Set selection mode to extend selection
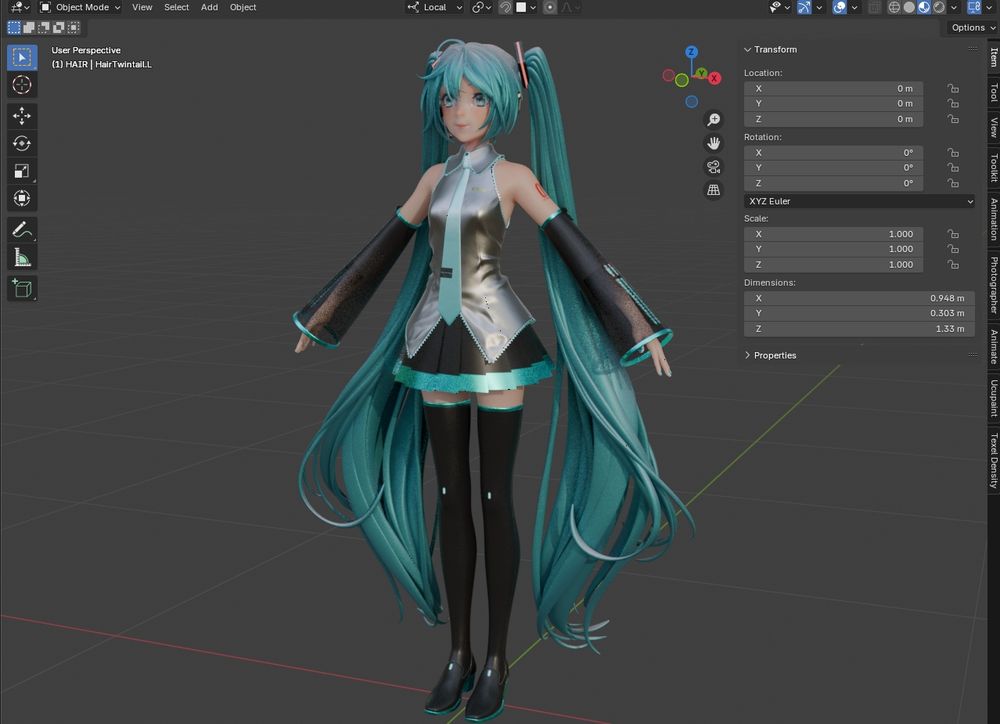The height and width of the screenshot is (724, 1000). pyautogui.click(x=29, y=27)
